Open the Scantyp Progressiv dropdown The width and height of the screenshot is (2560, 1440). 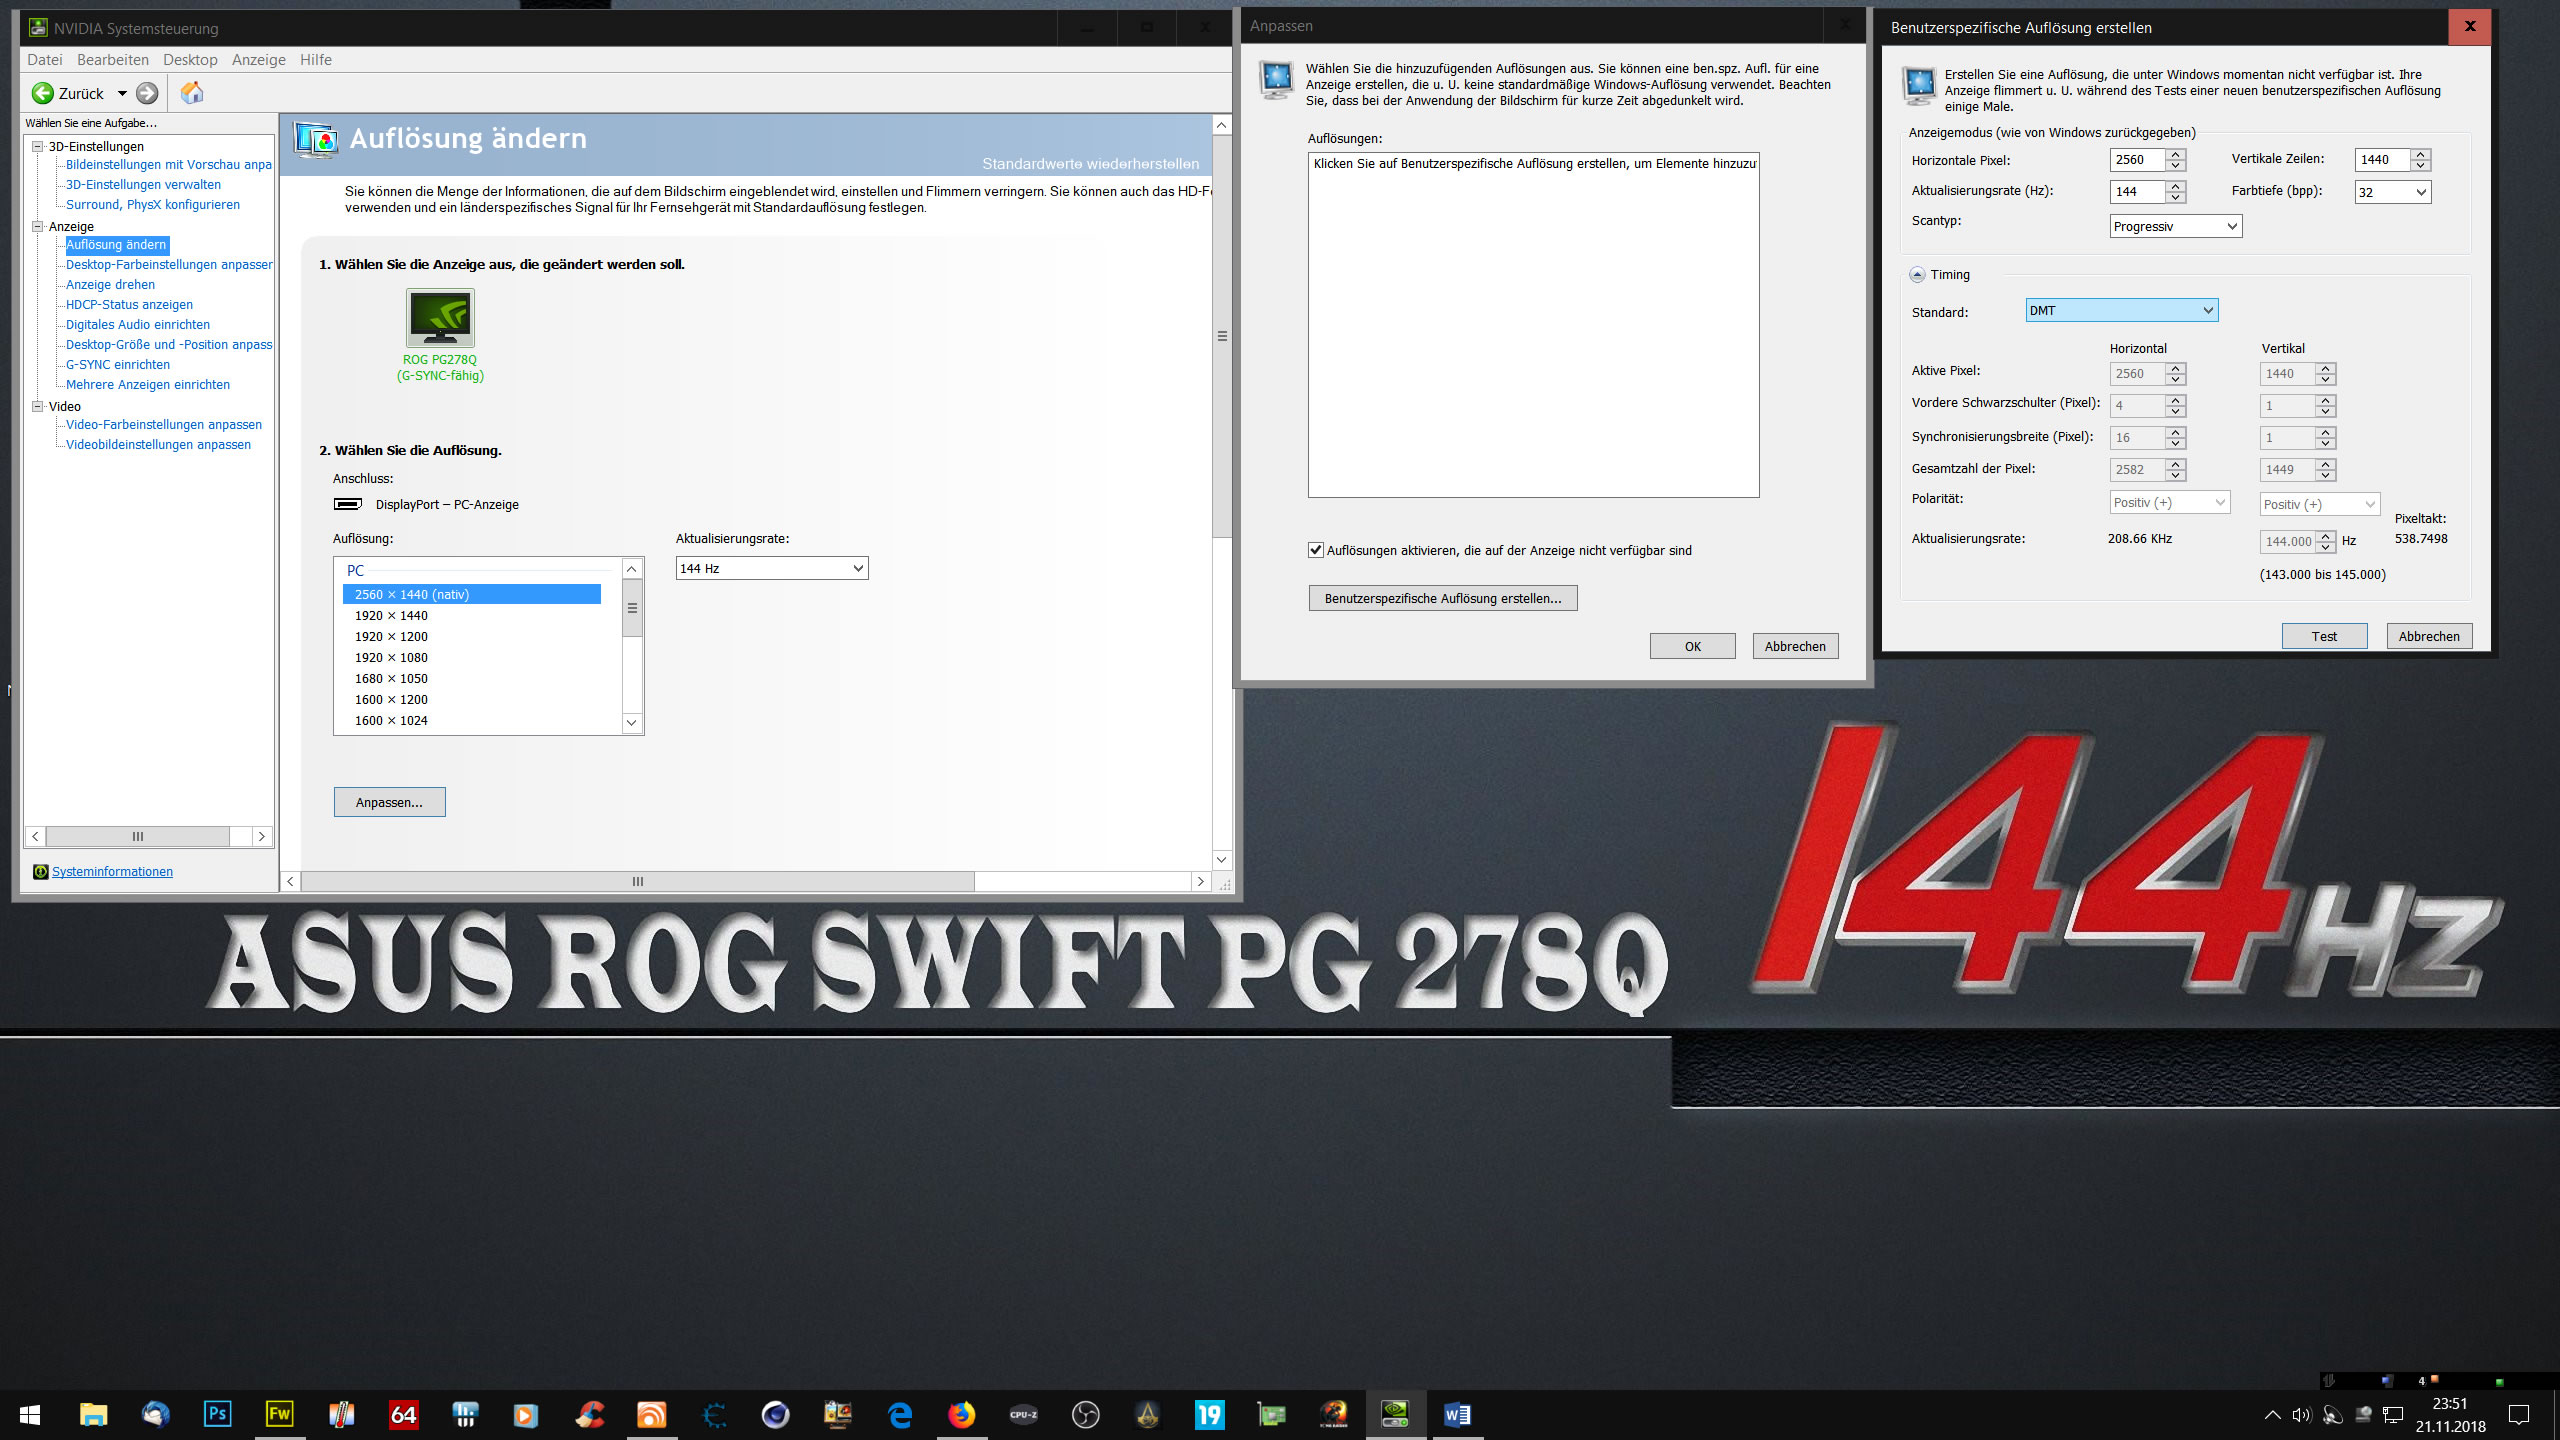click(x=2175, y=226)
